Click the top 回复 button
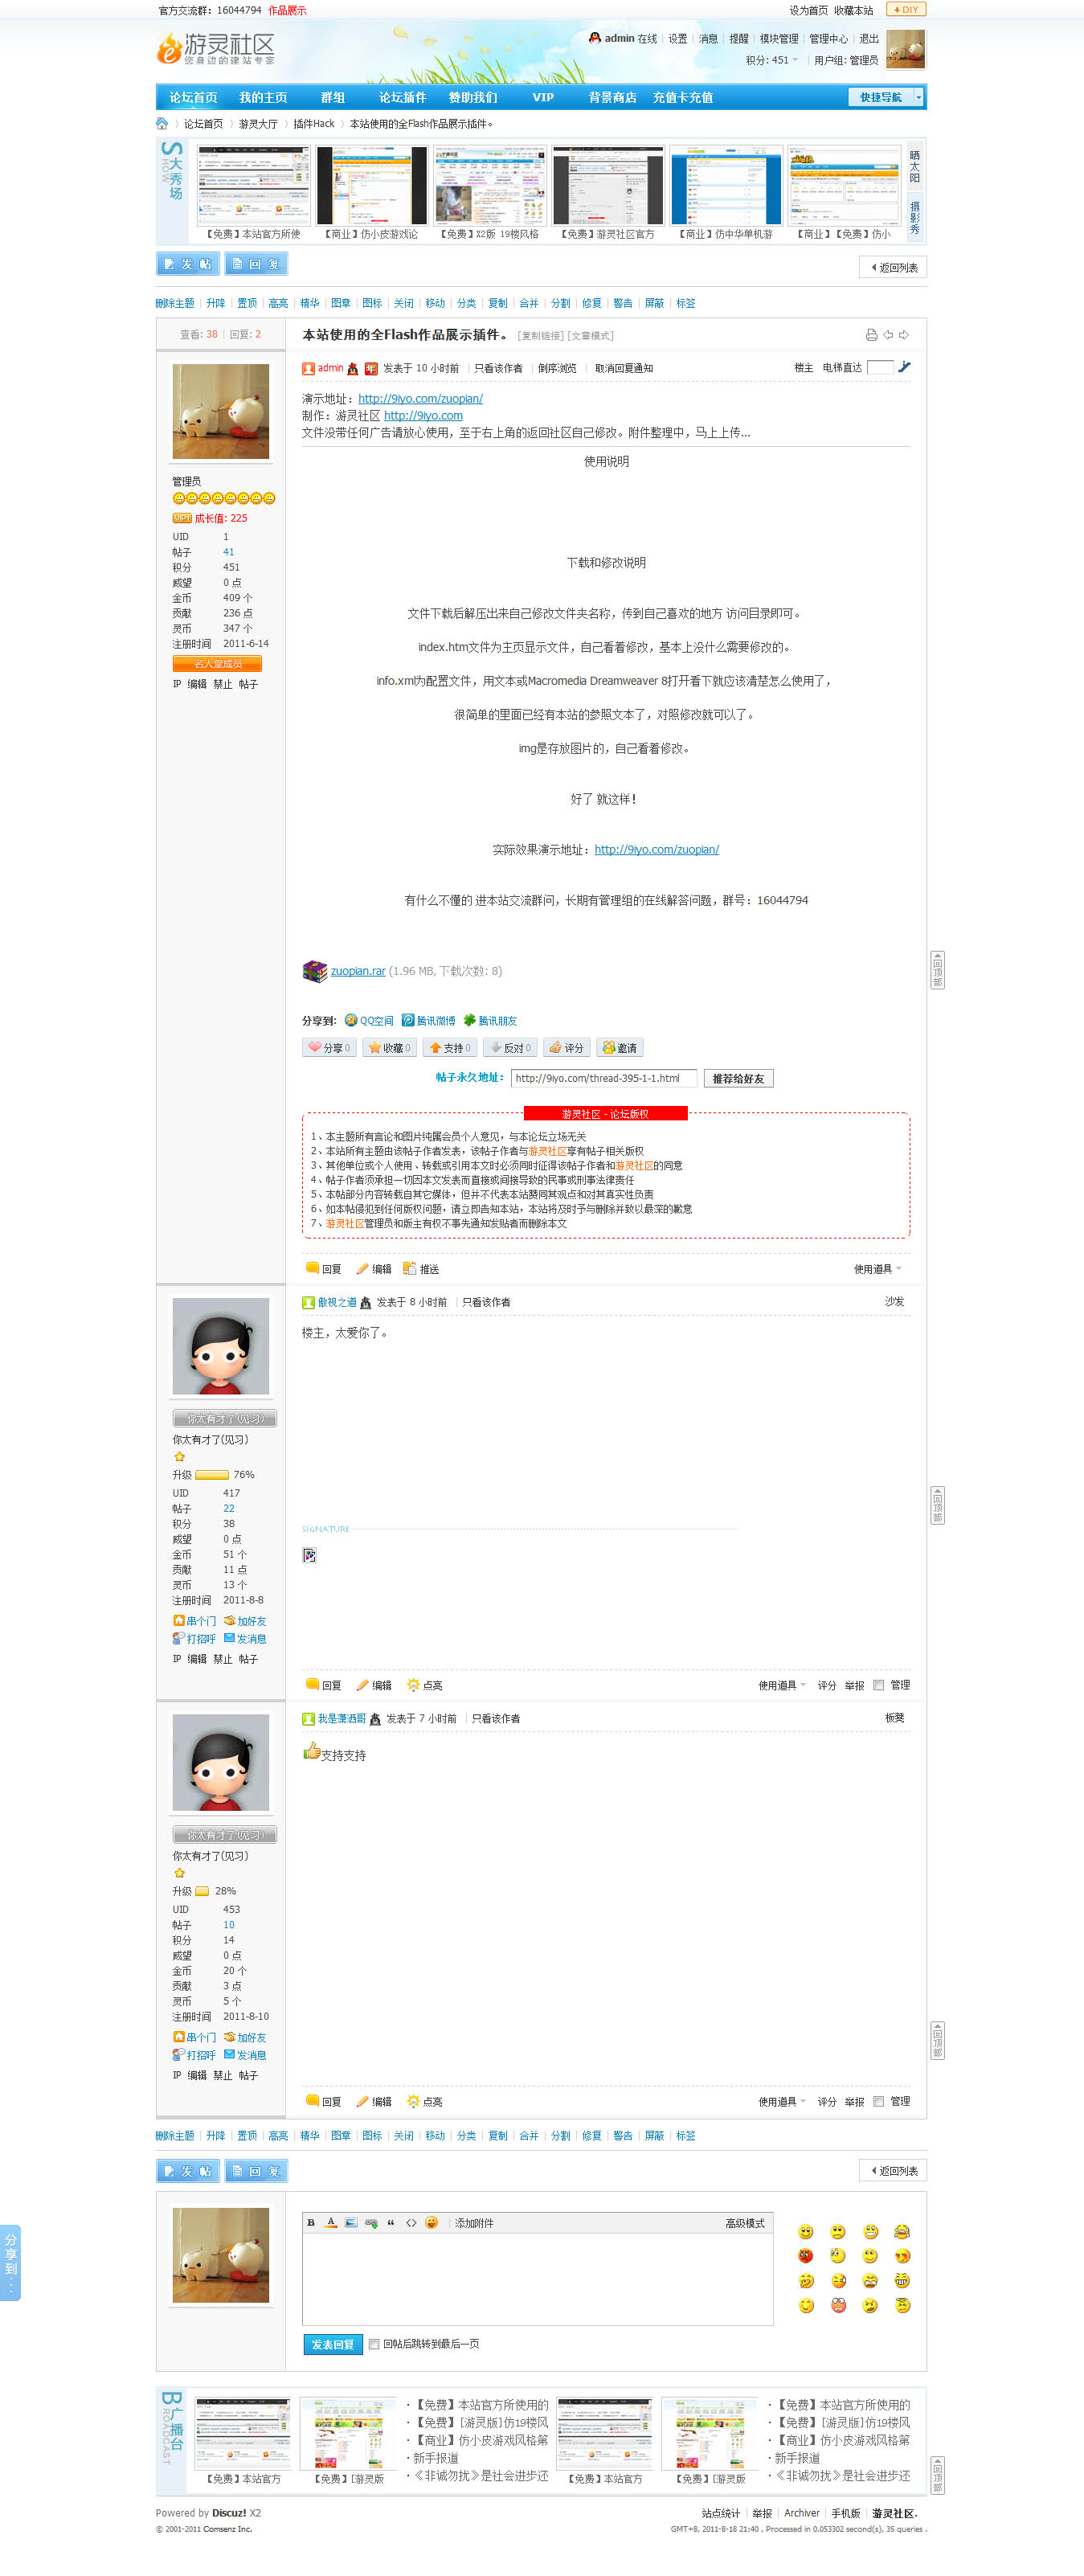1084x2576 pixels. [256, 264]
